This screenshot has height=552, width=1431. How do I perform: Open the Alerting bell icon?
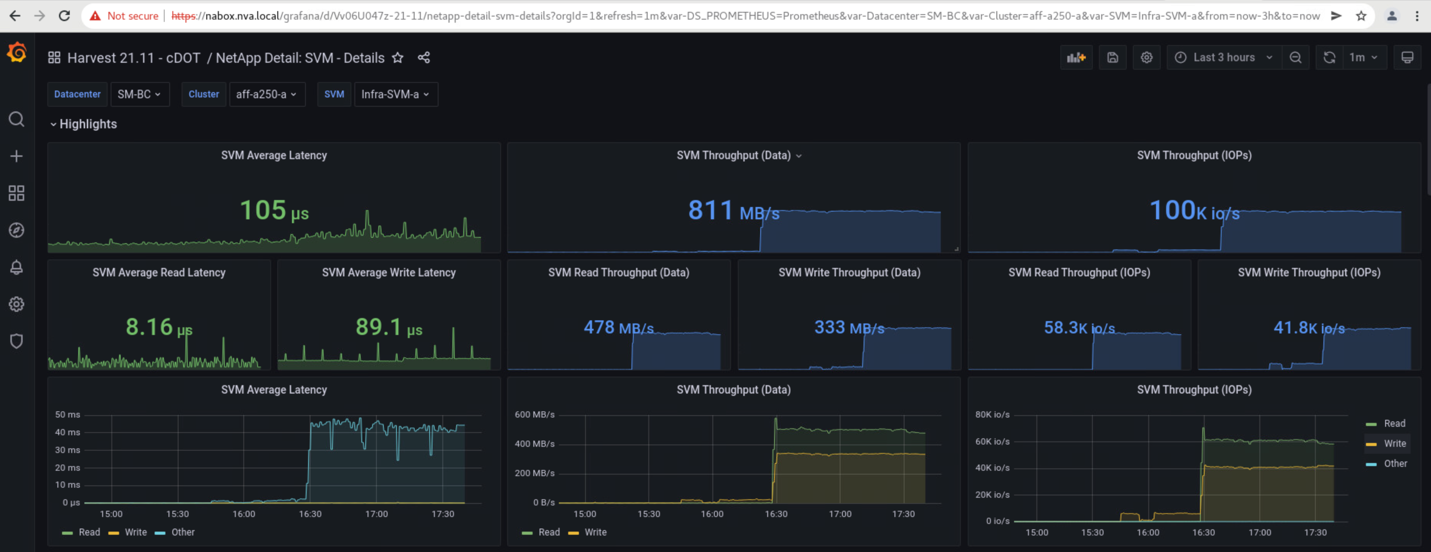[x=16, y=267]
